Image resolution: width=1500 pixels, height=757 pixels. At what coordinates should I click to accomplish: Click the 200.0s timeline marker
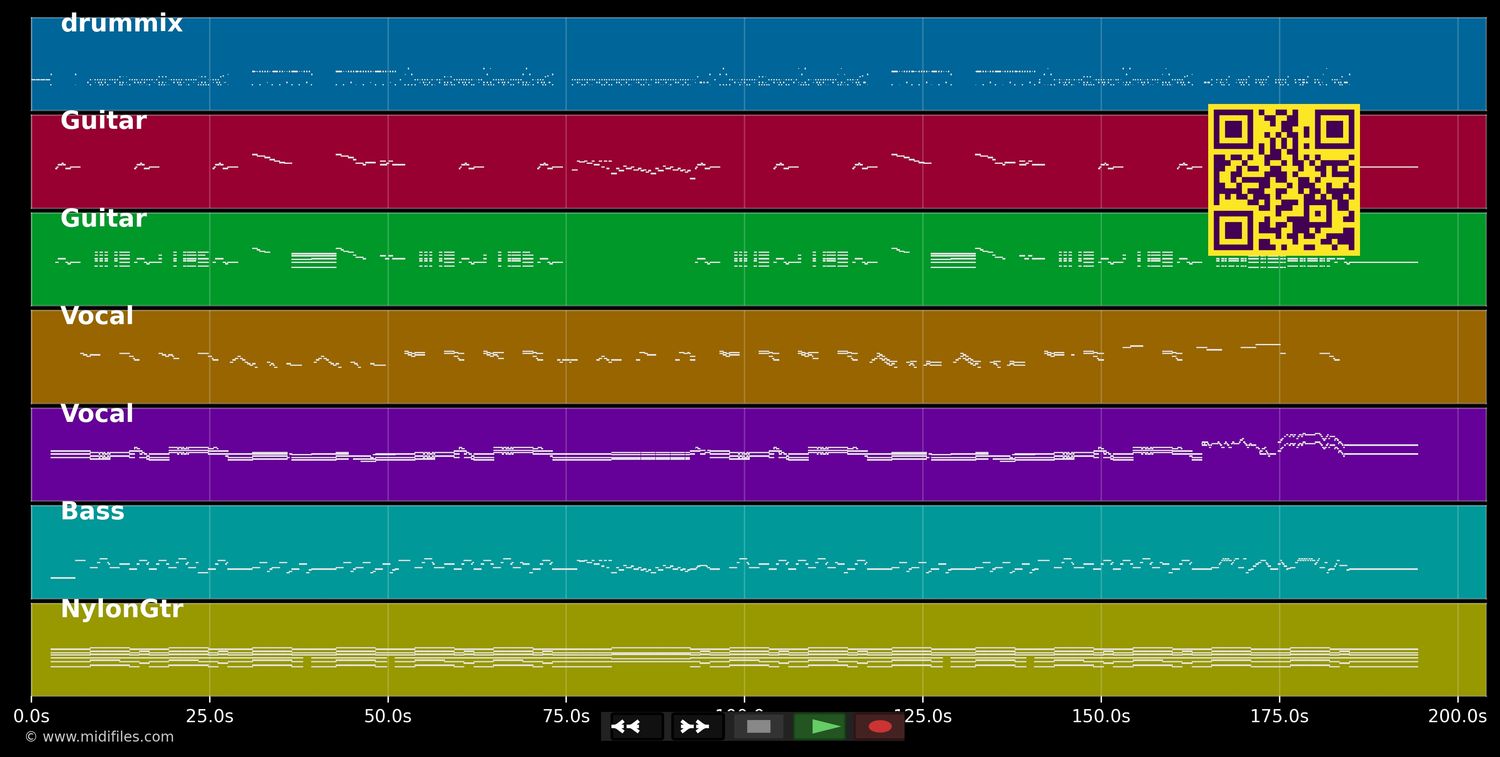1458,716
